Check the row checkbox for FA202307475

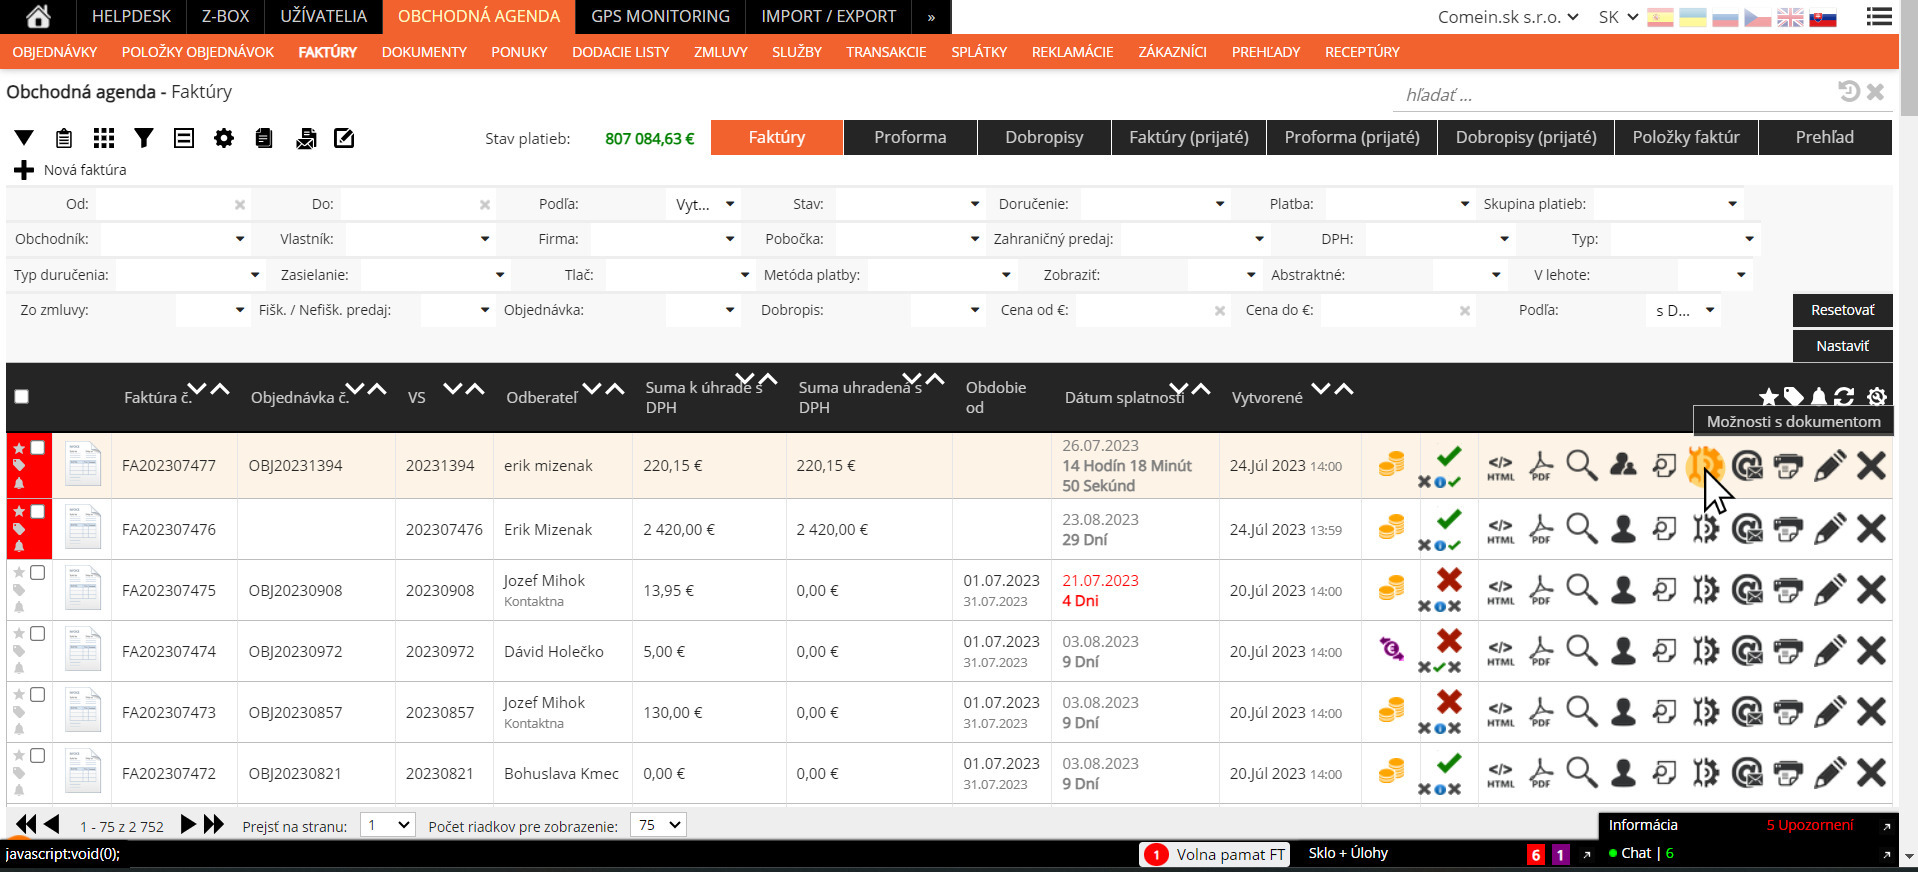37,572
